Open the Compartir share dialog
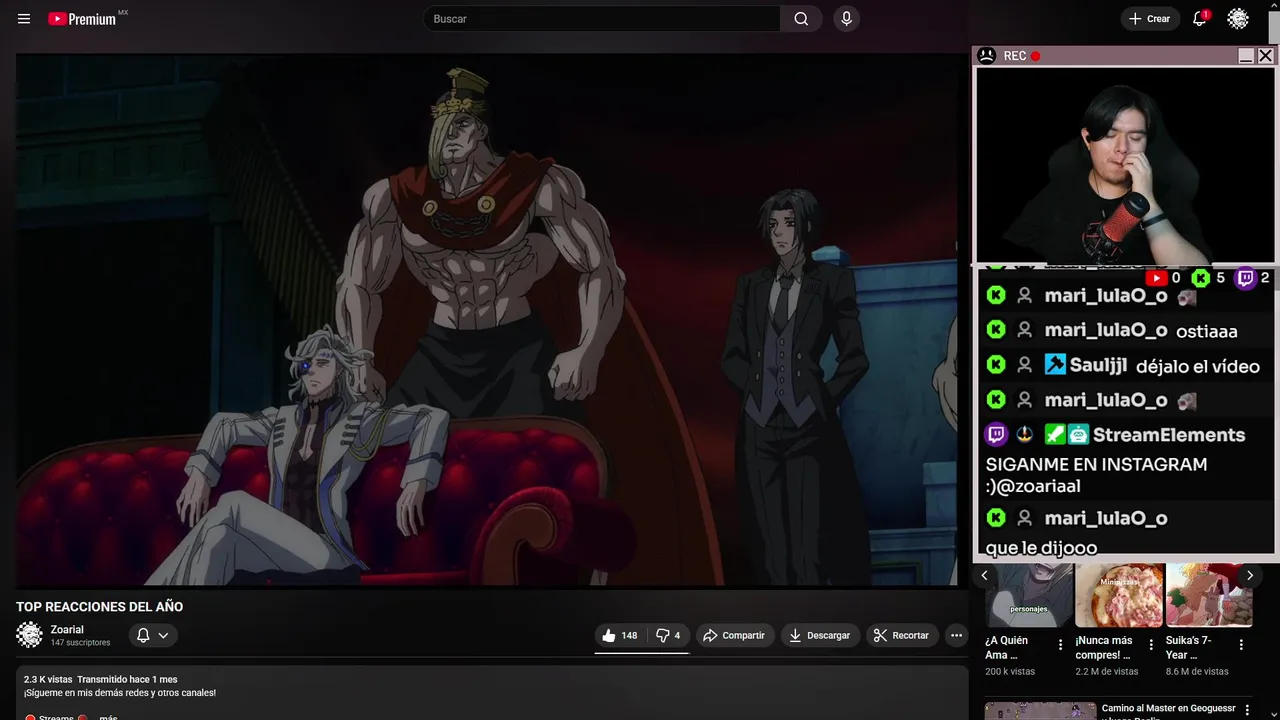This screenshot has height=720, width=1280. [734, 635]
